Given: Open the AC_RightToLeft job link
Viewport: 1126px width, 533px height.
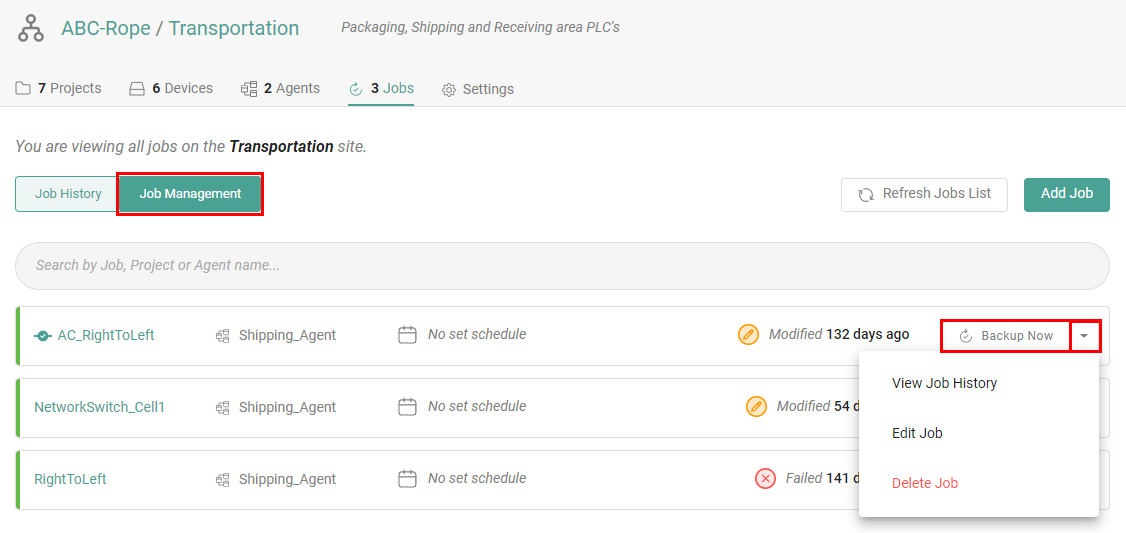Looking at the screenshot, I should 105,336.
